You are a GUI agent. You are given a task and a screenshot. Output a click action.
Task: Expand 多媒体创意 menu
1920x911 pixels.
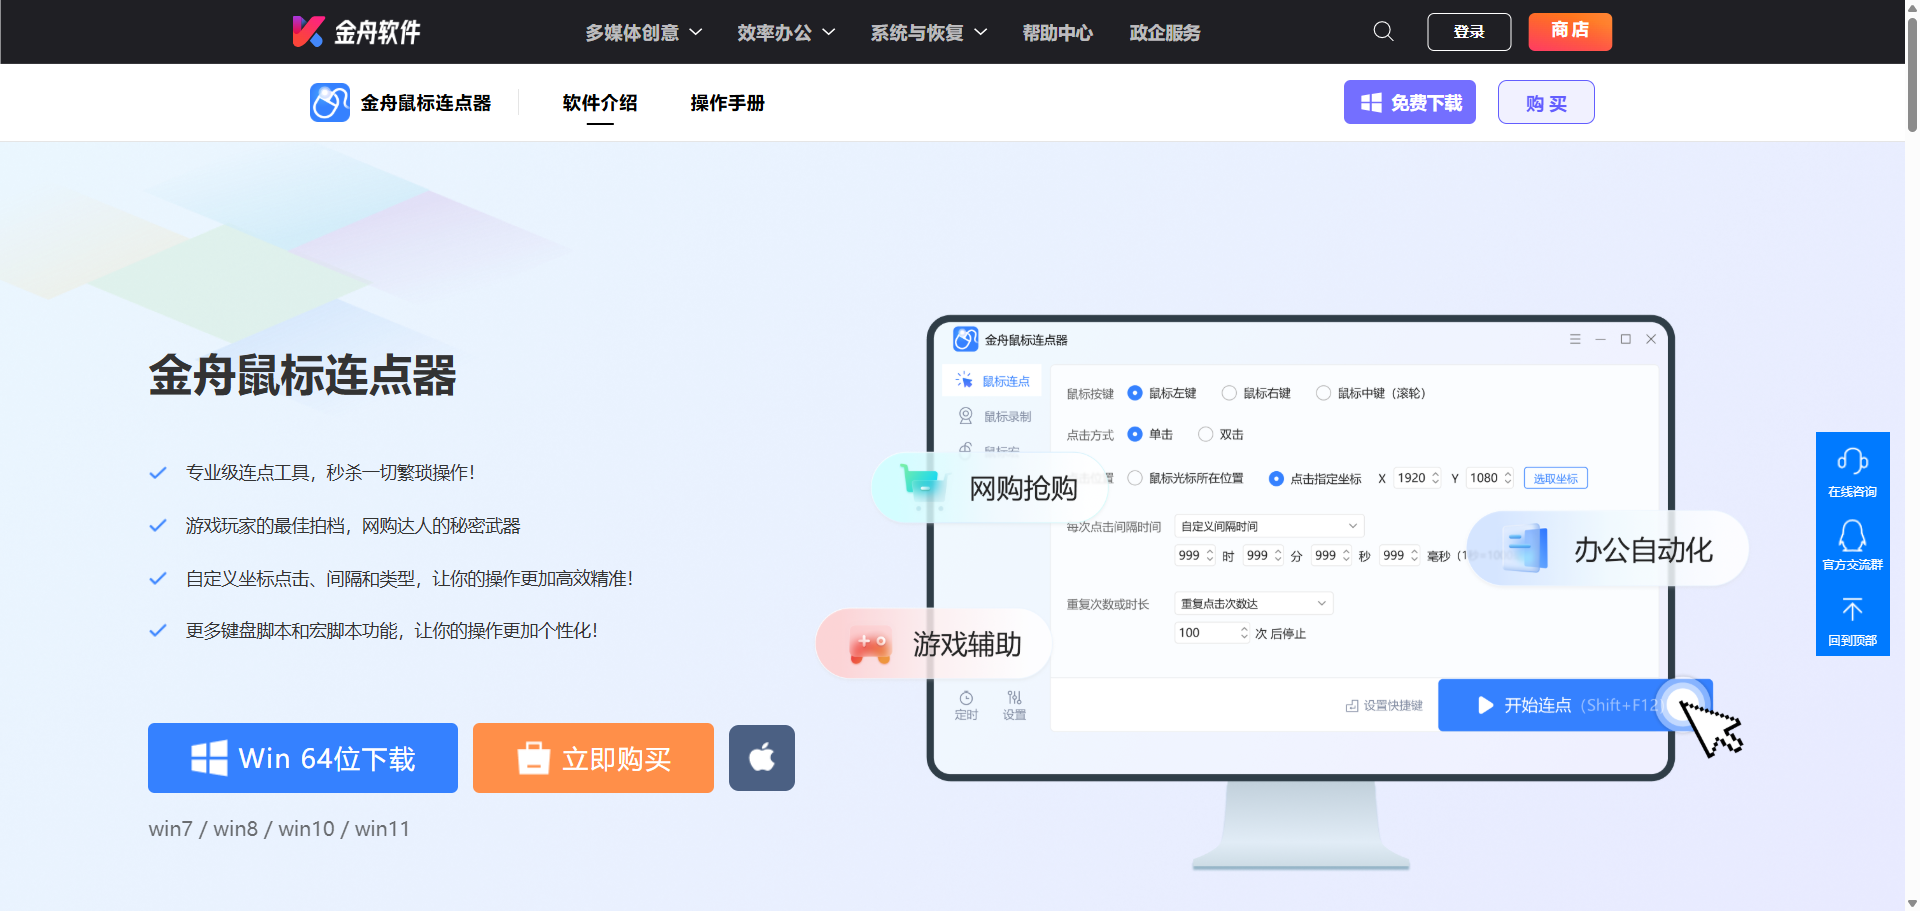(x=644, y=32)
